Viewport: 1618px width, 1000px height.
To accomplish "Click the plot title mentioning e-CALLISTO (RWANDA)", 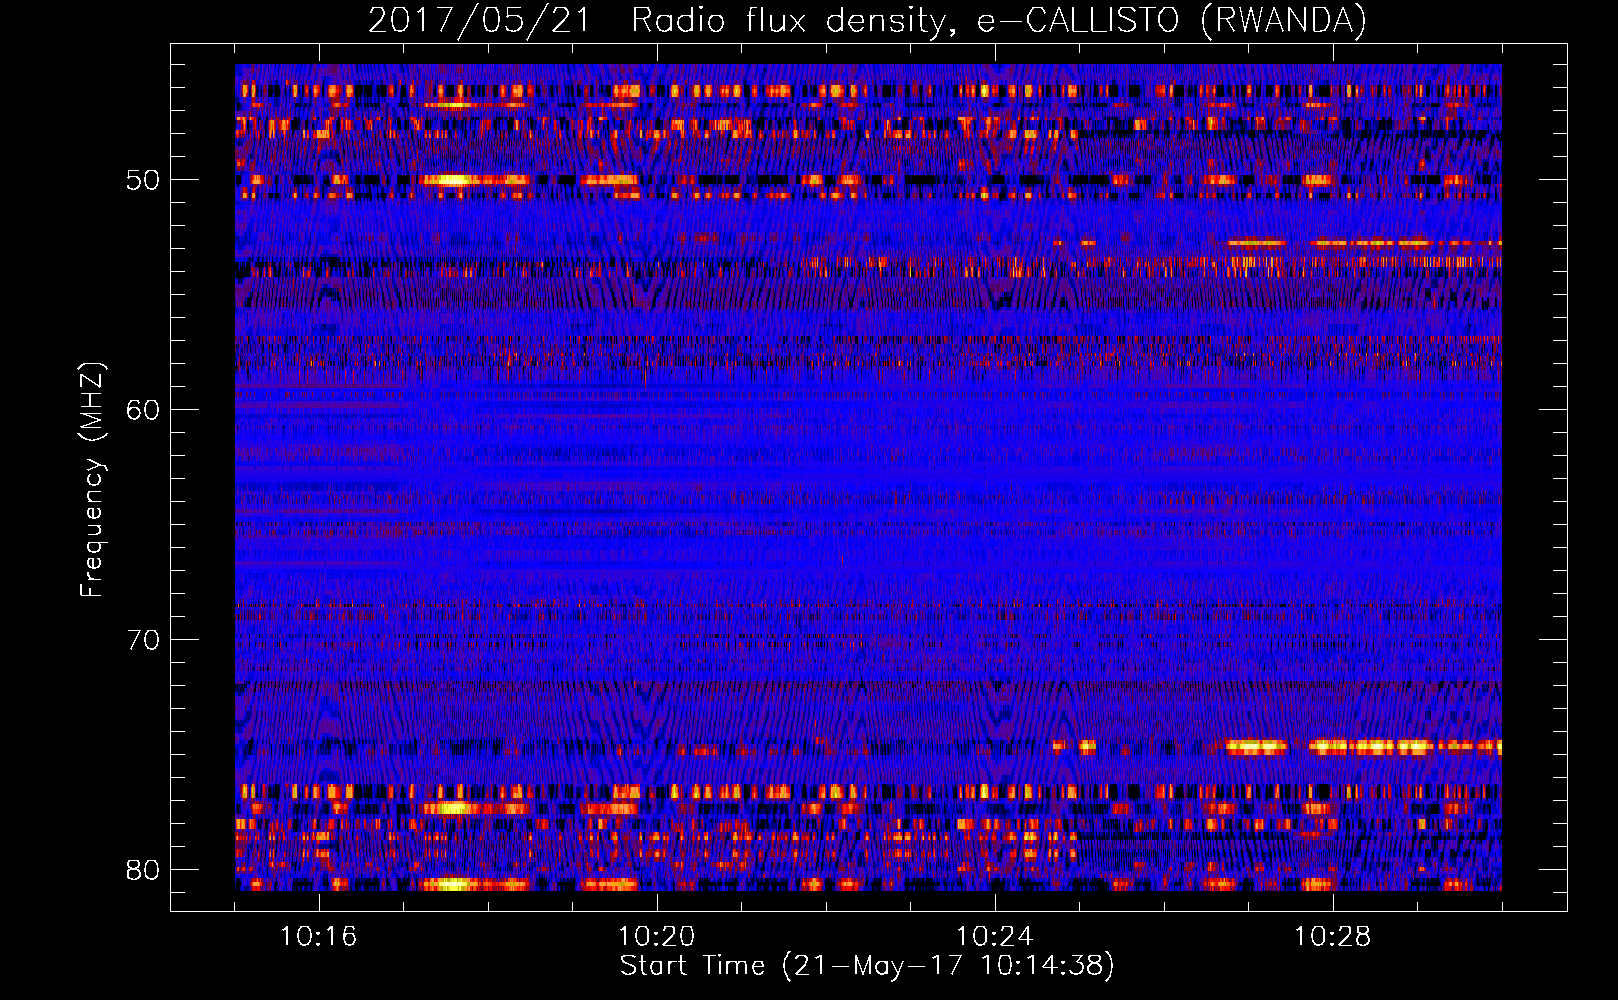I will 867,20.
